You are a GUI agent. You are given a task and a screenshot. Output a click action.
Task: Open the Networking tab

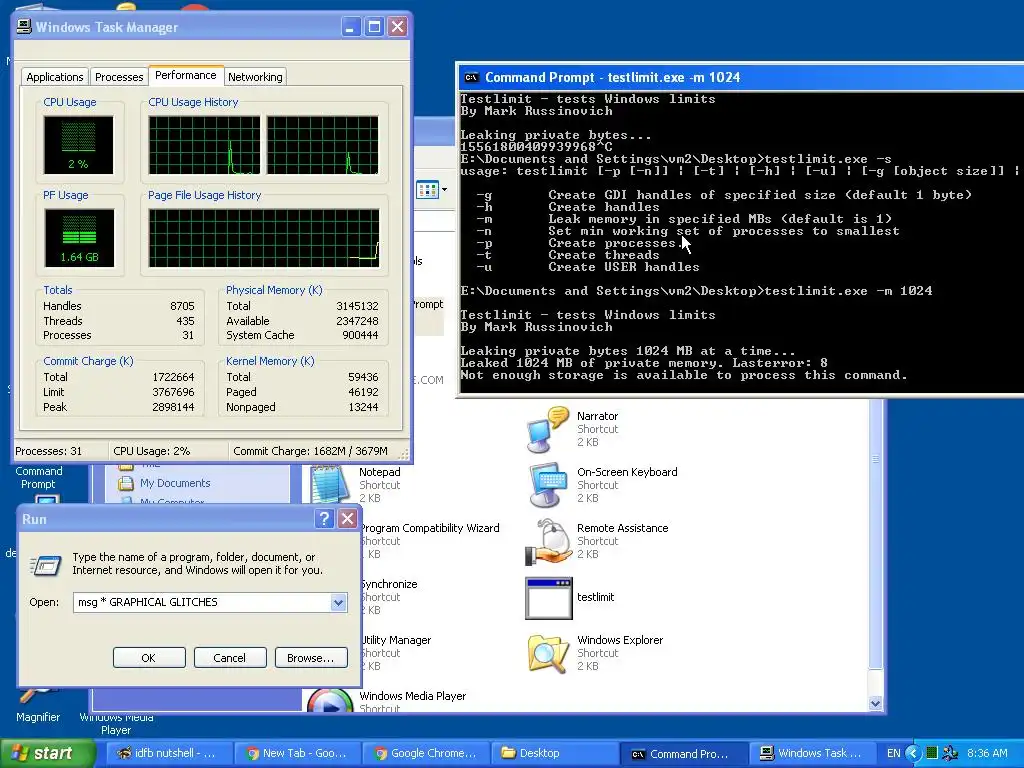255,77
